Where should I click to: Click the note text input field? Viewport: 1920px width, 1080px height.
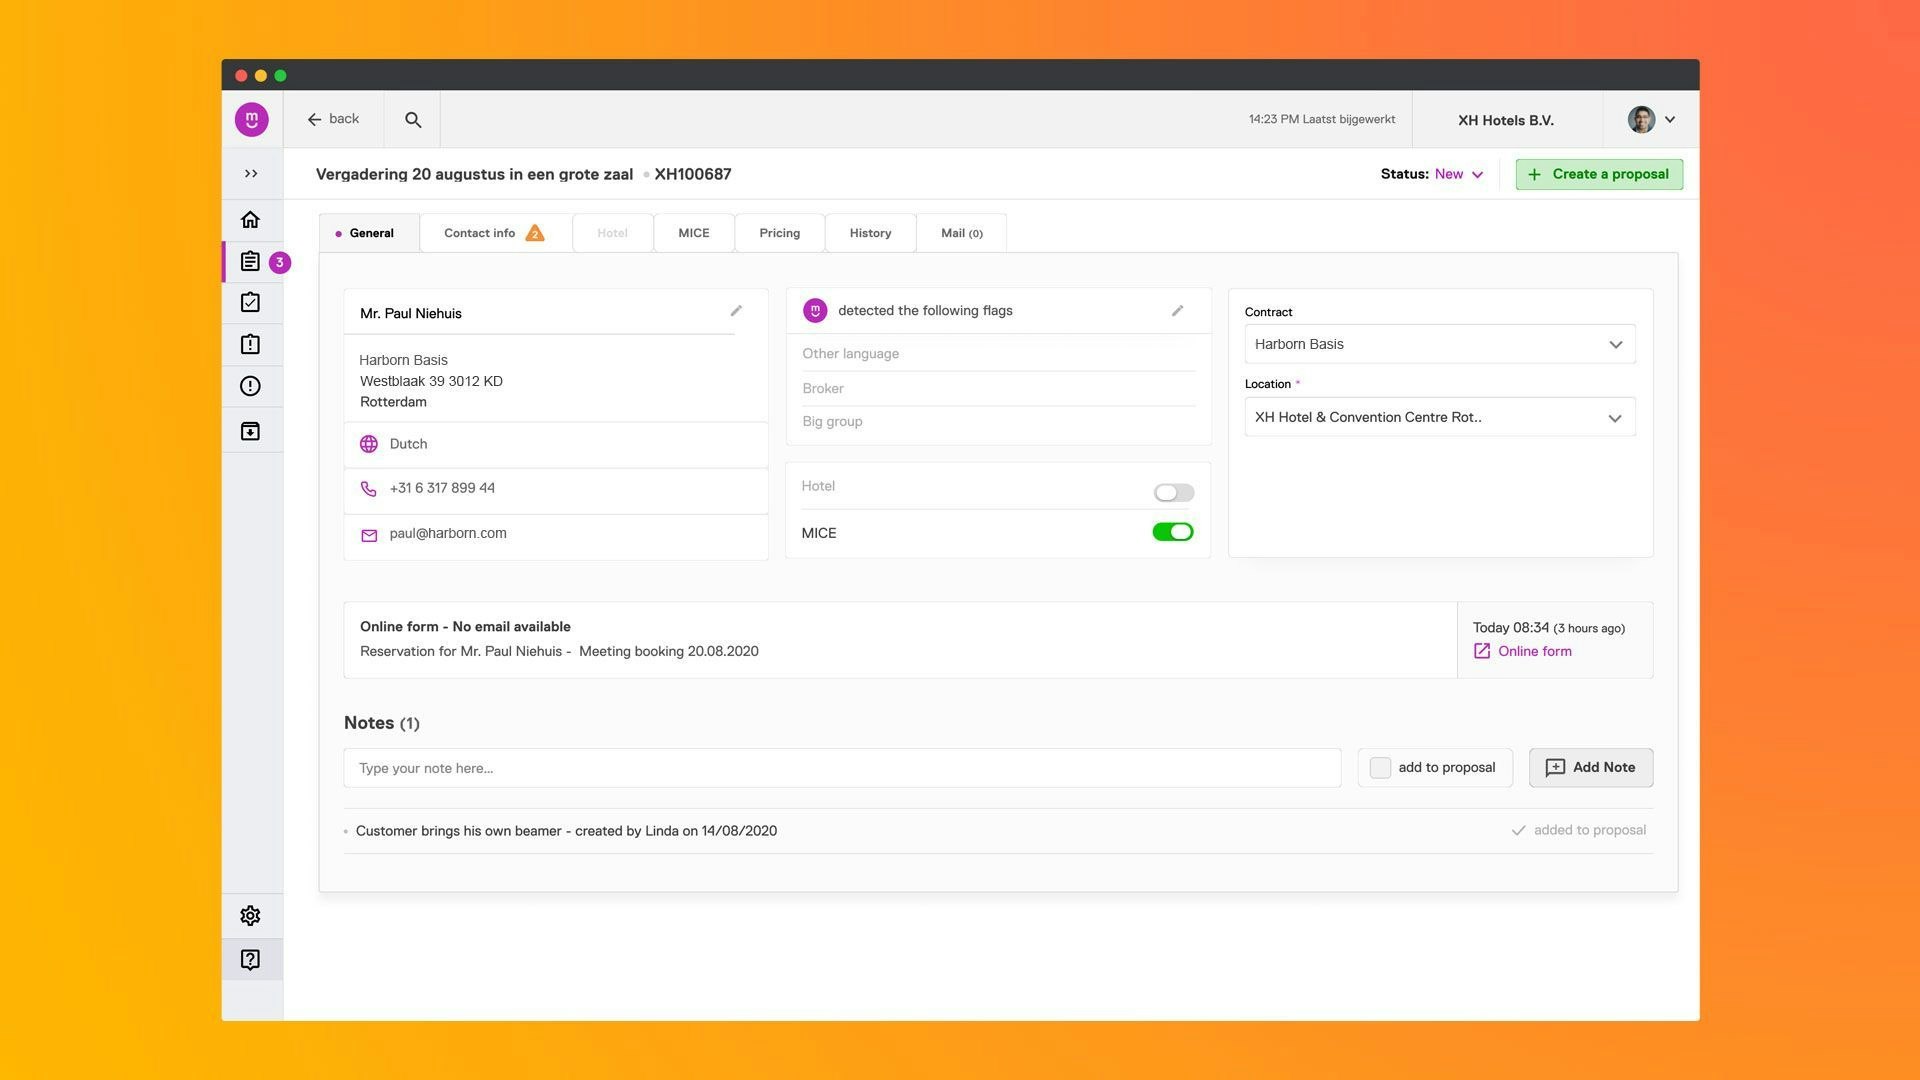[x=841, y=768]
